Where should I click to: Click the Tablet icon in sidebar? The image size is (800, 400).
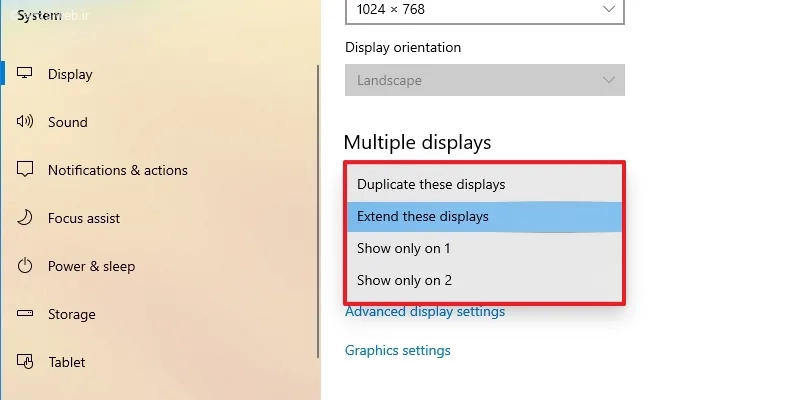(x=26, y=362)
